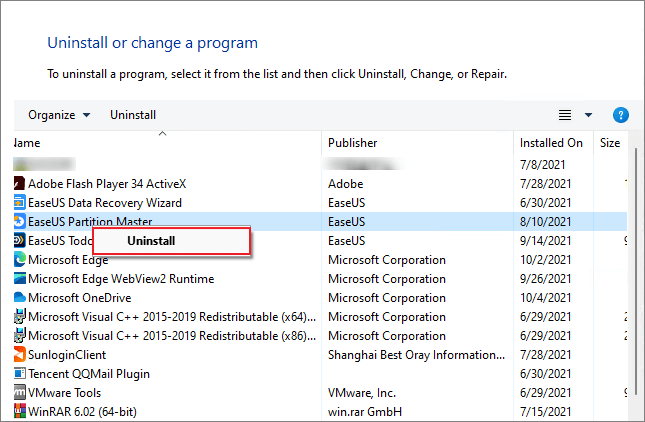
Task: Click the view options list icon
Action: pos(565,115)
